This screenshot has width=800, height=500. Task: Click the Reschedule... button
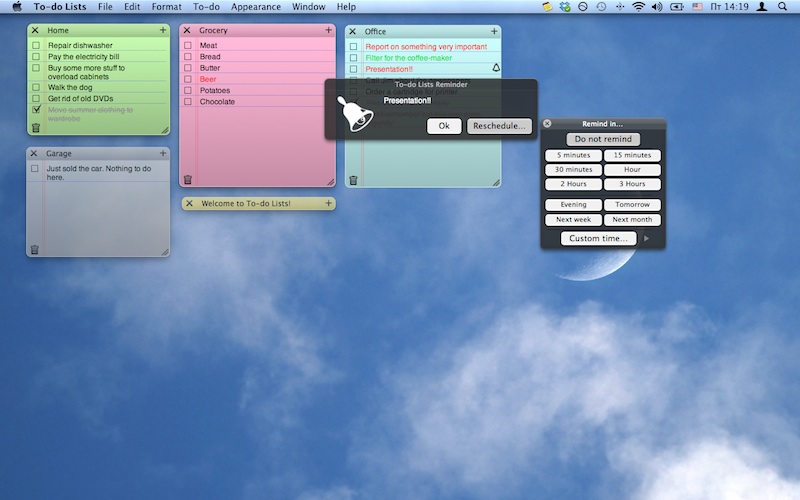click(x=499, y=126)
